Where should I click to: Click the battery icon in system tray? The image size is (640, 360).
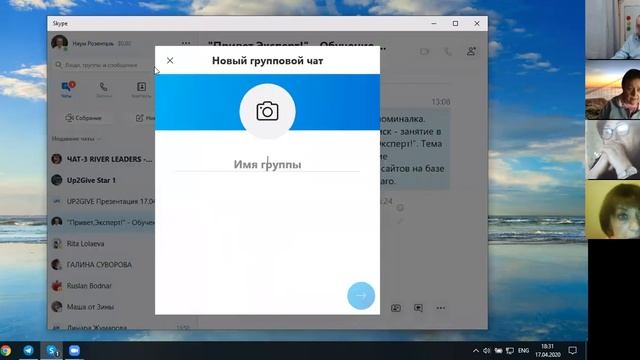click(x=498, y=351)
